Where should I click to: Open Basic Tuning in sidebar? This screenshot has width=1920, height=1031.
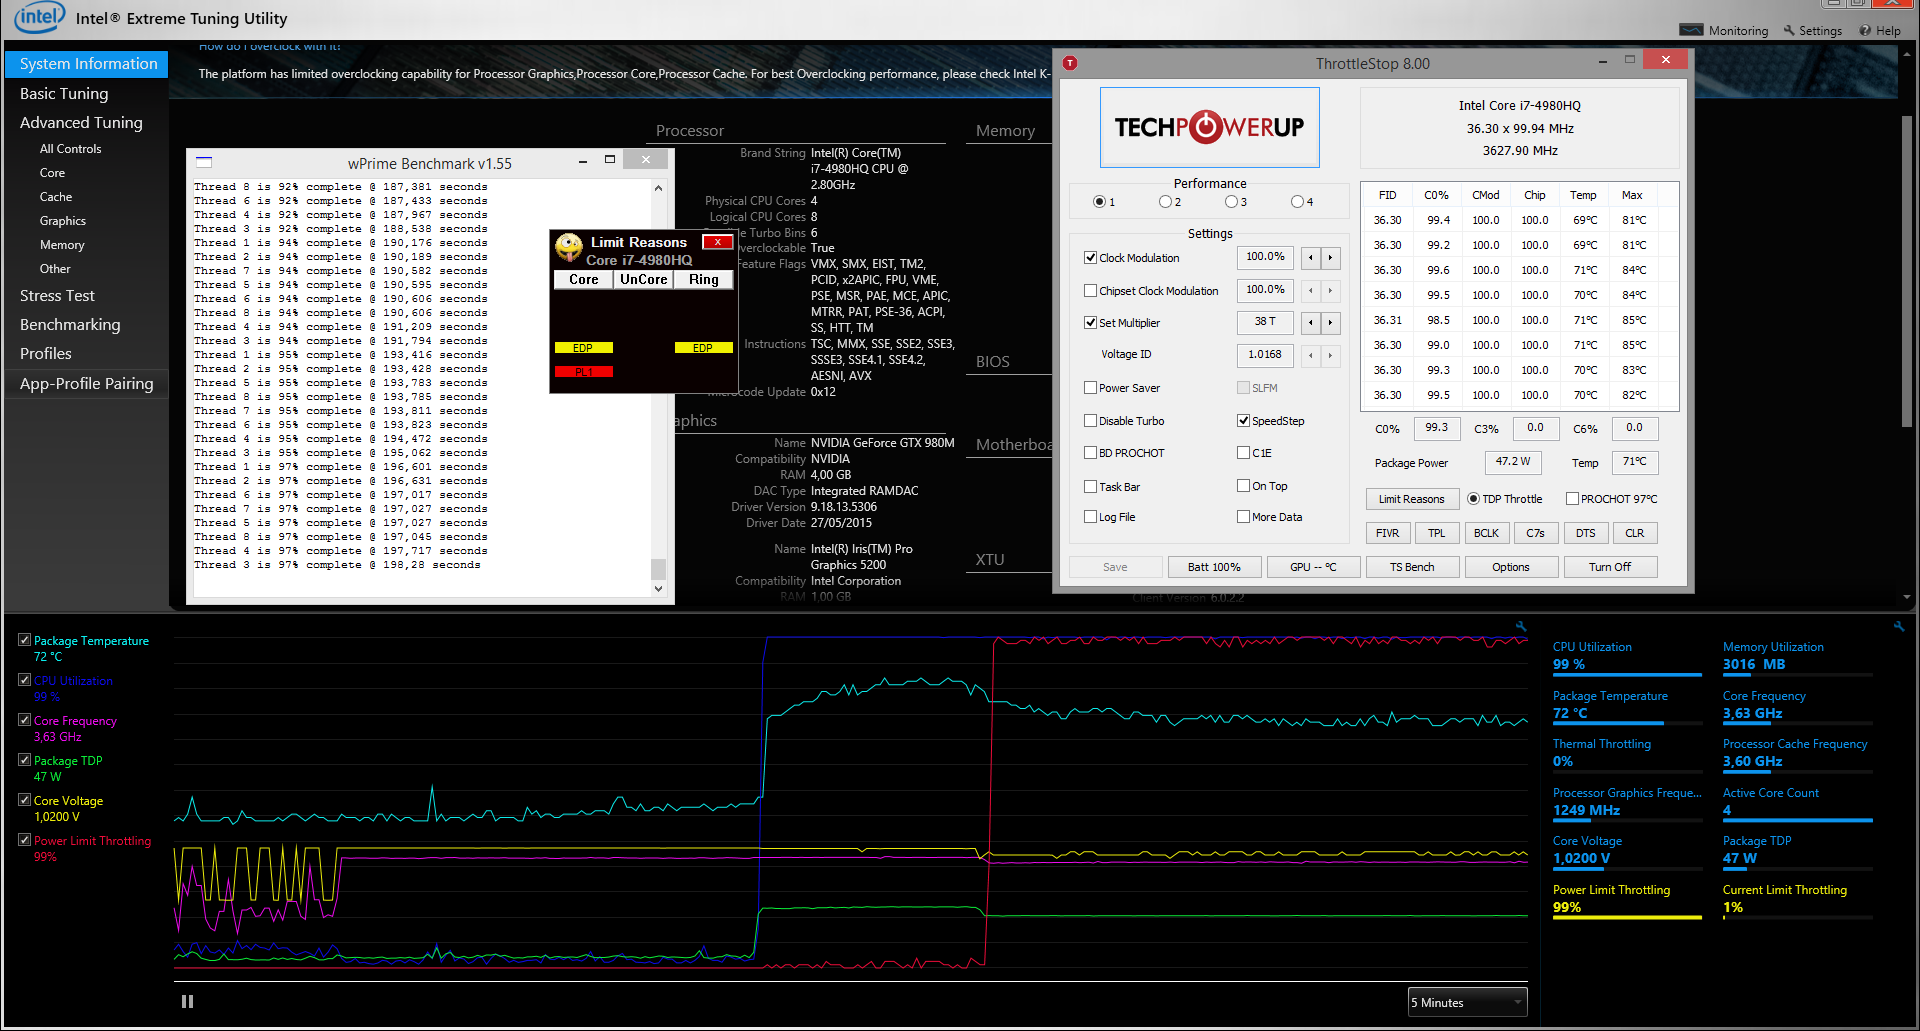coord(64,93)
